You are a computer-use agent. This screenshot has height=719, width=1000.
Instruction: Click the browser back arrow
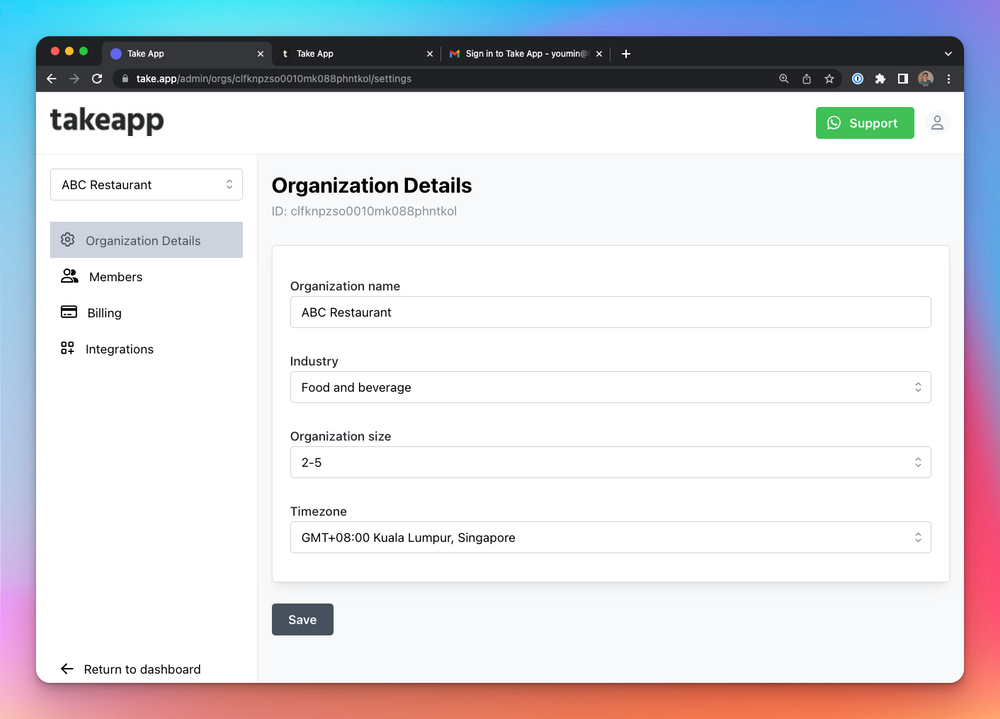click(52, 78)
